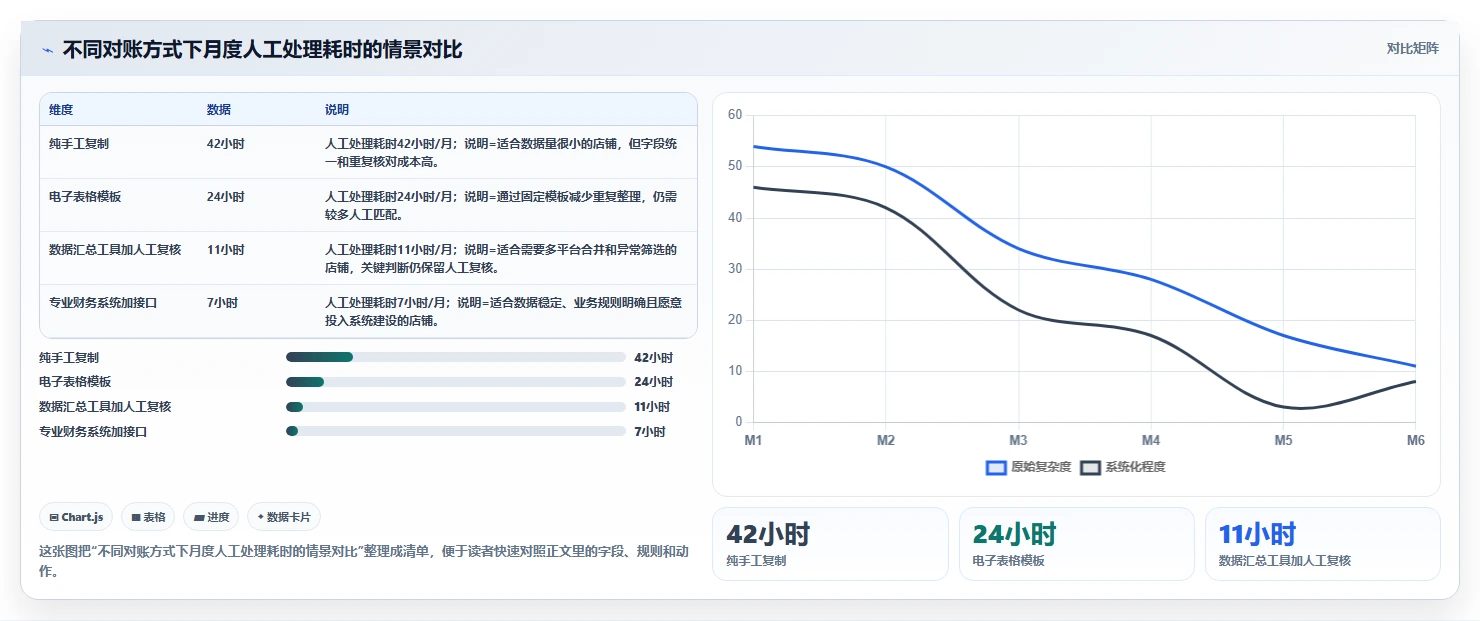The height and width of the screenshot is (621, 1480).
Task: Click the M6 axis label on chart
Action: (x=1416, y=440)
